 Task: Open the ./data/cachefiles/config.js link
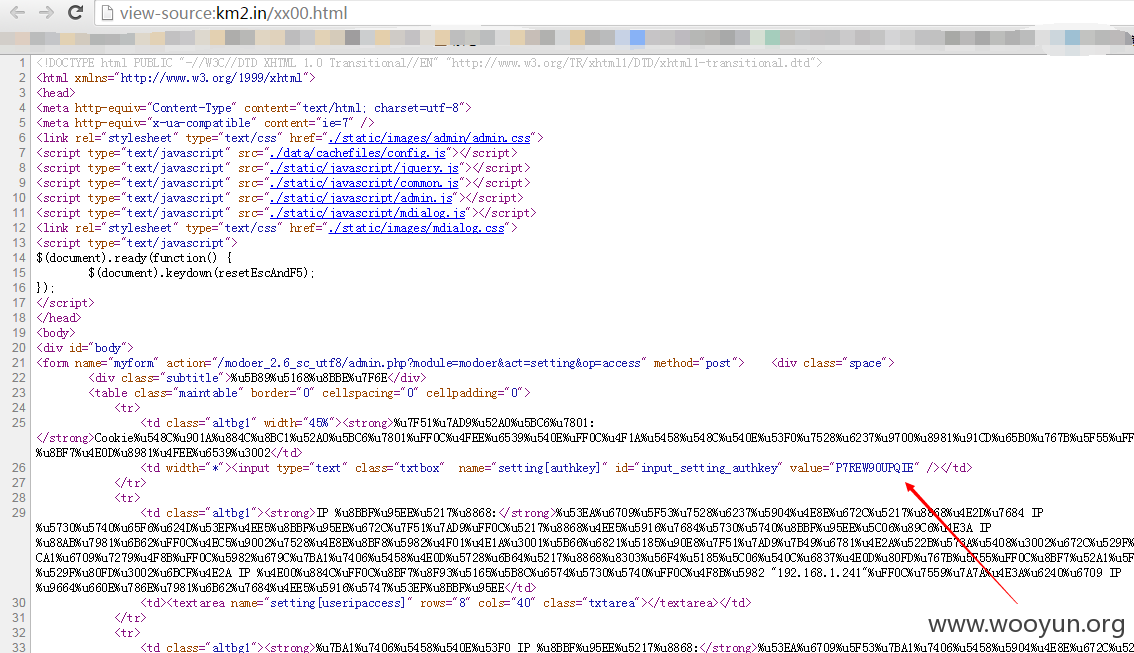(x=360, y=153)
